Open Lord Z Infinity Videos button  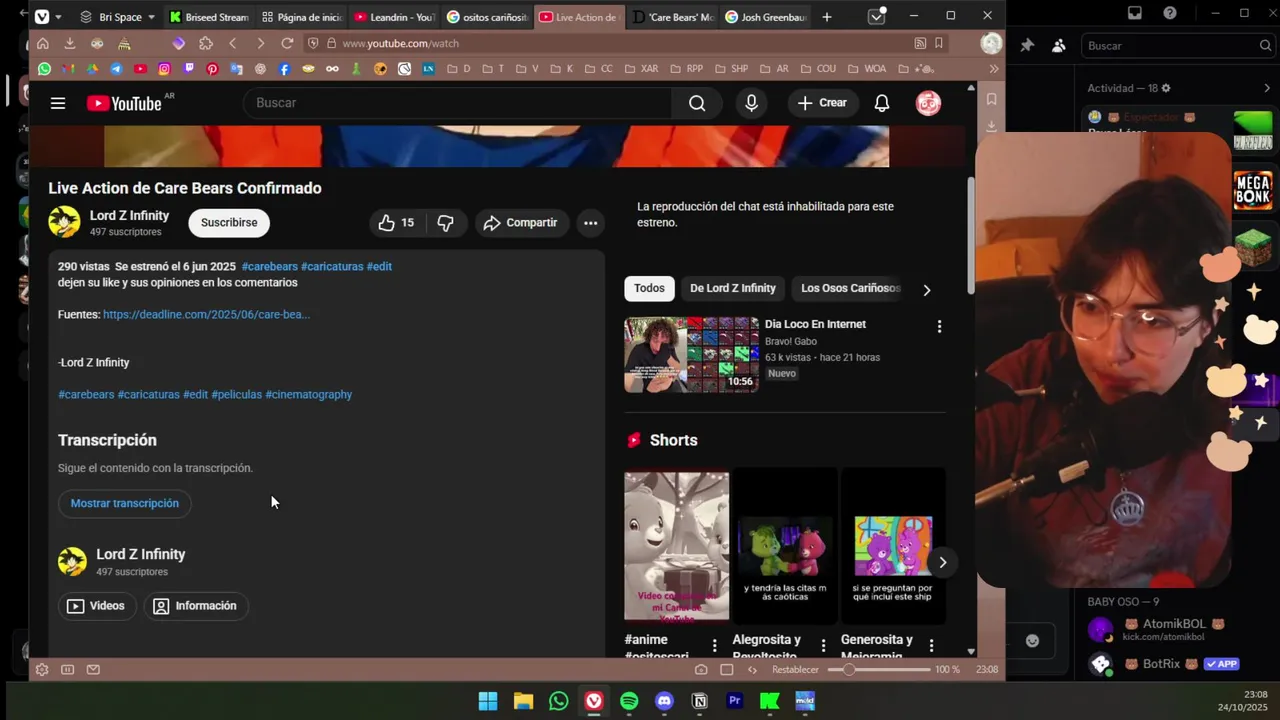(96, 606)
